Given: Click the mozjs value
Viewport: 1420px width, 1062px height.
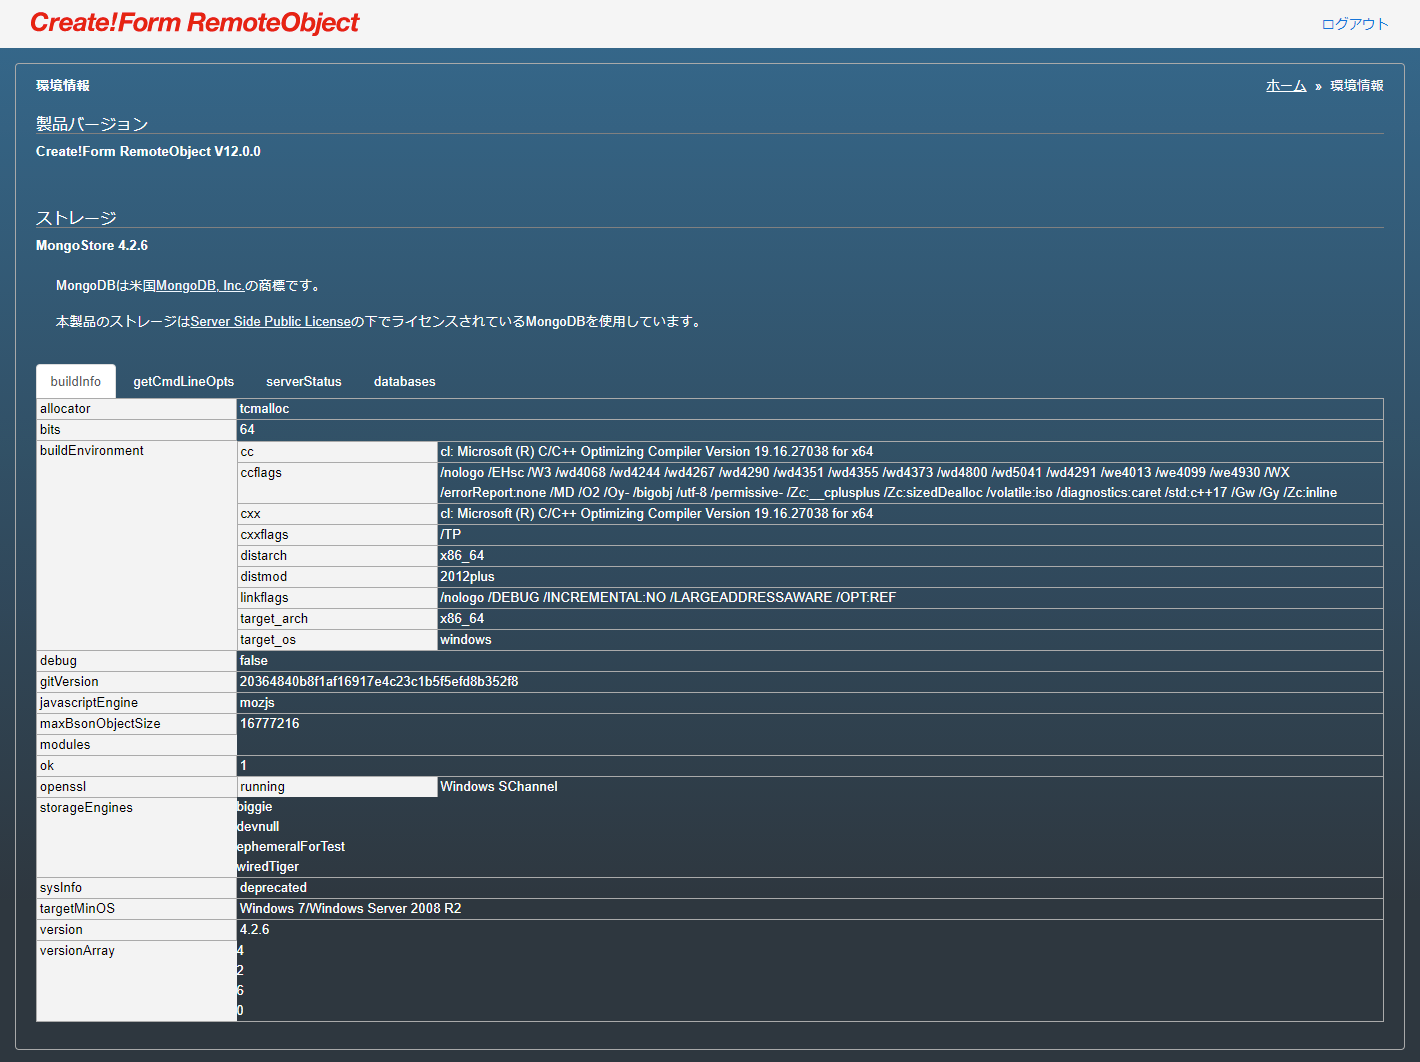Looking at the screenshot, I should [810, 703].
